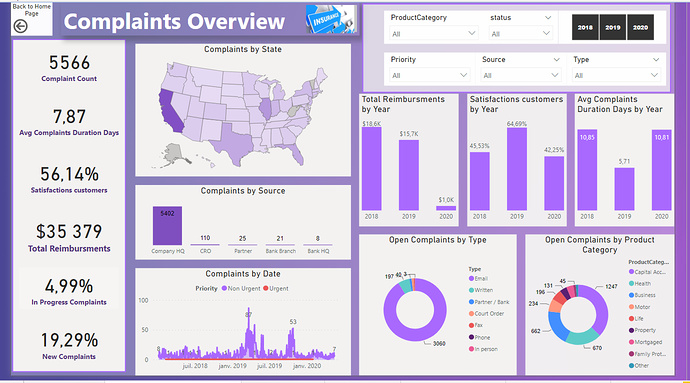Viewport: 690px width, 383px height.
Task: Select the 2019 year slicer button
Action: 613,27
